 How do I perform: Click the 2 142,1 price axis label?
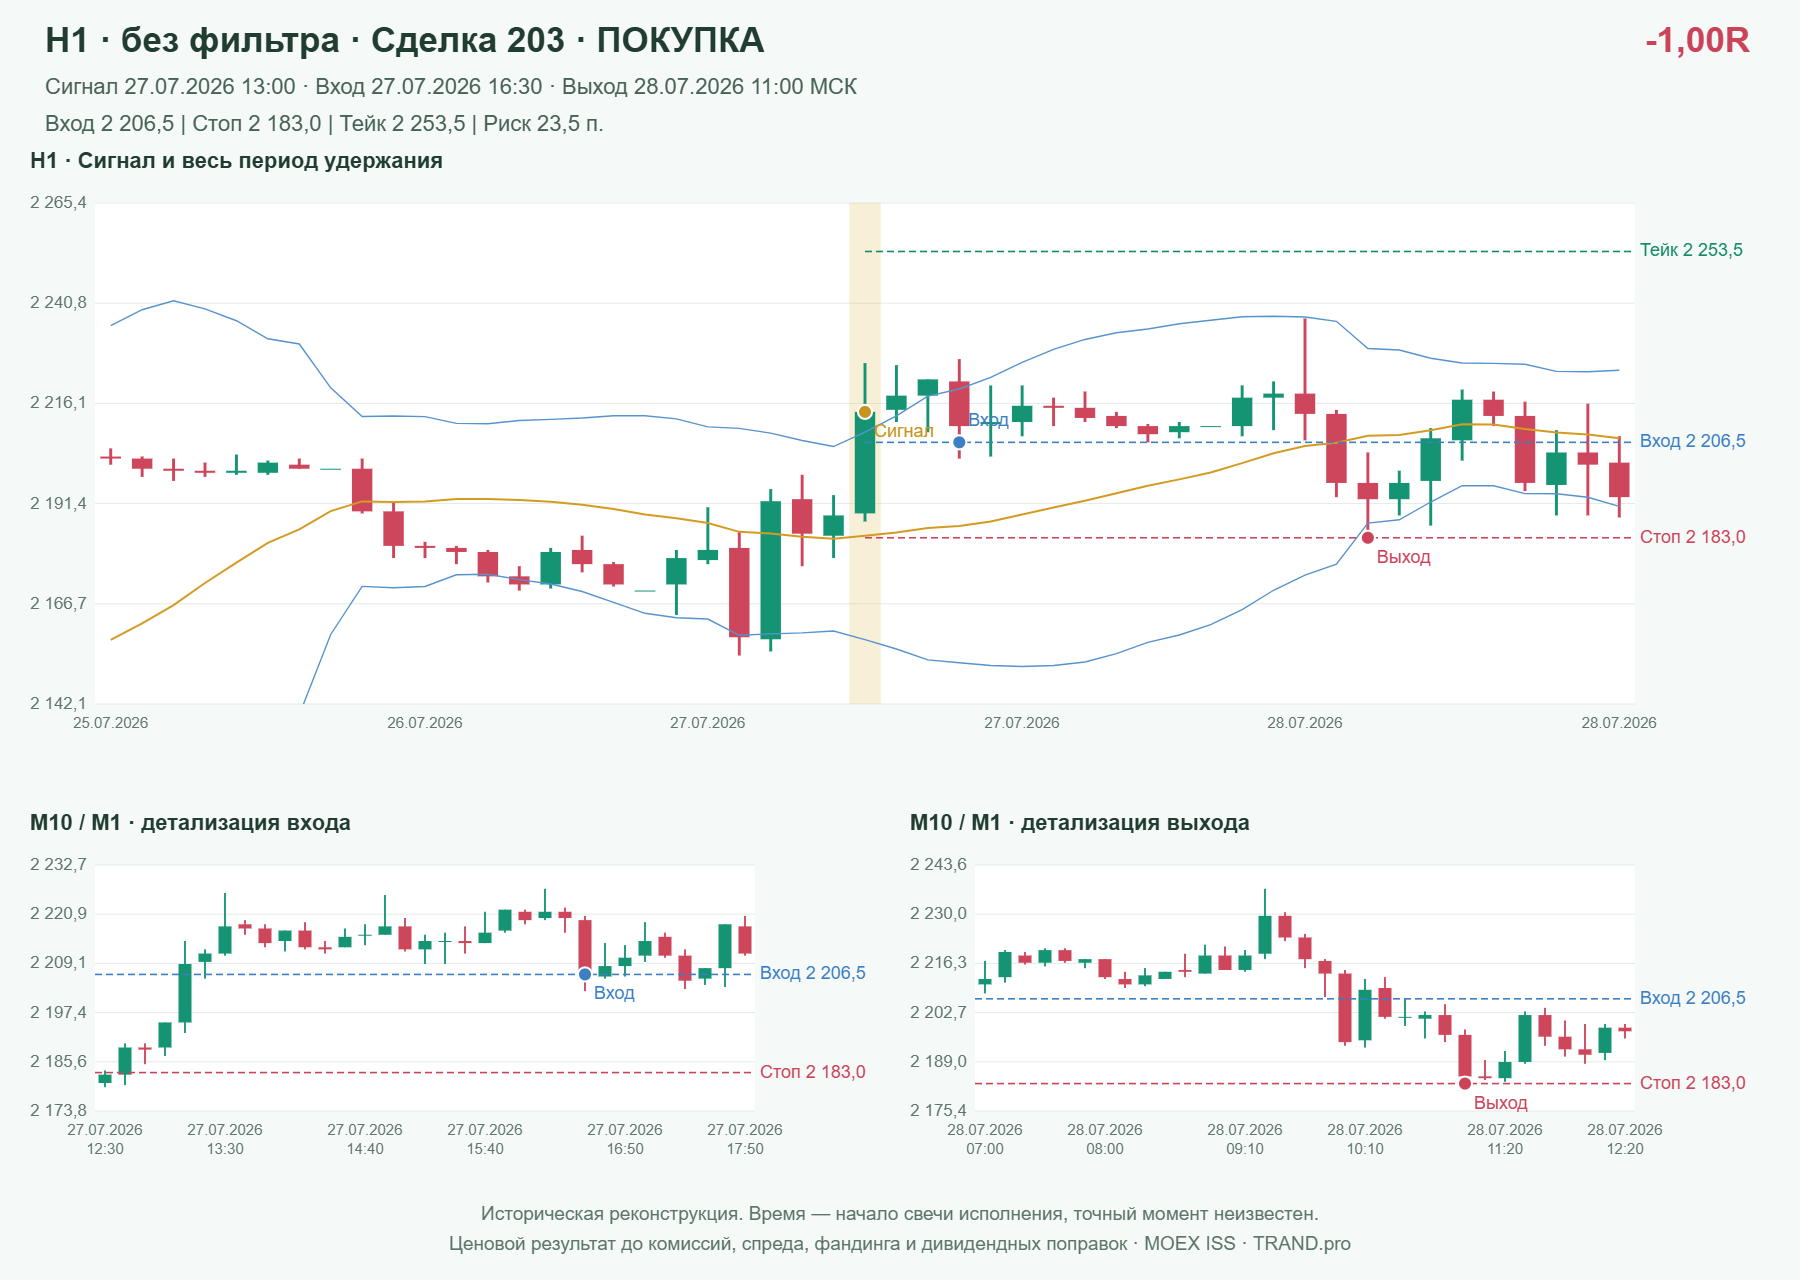(x=58, y=704)
